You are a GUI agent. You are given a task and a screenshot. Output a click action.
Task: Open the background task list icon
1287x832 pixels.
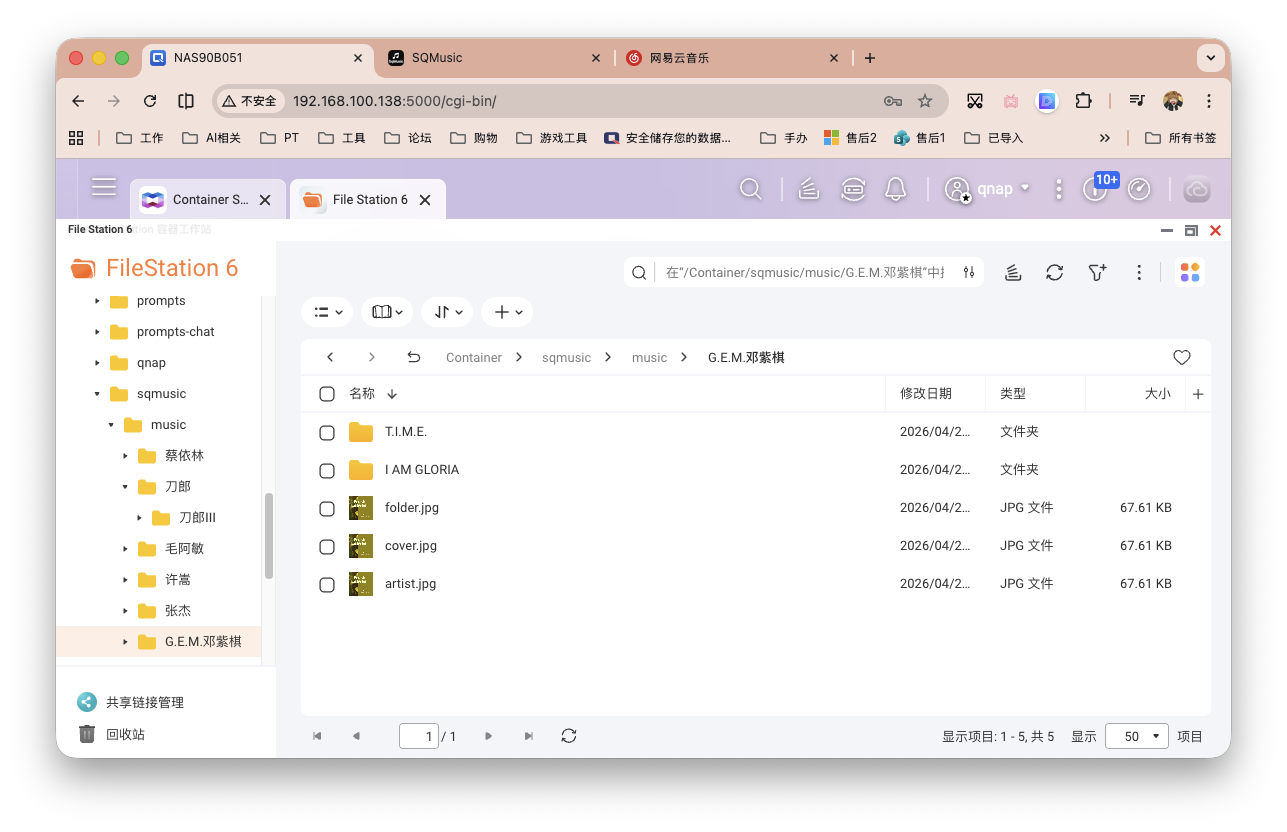pos(1013,271)
